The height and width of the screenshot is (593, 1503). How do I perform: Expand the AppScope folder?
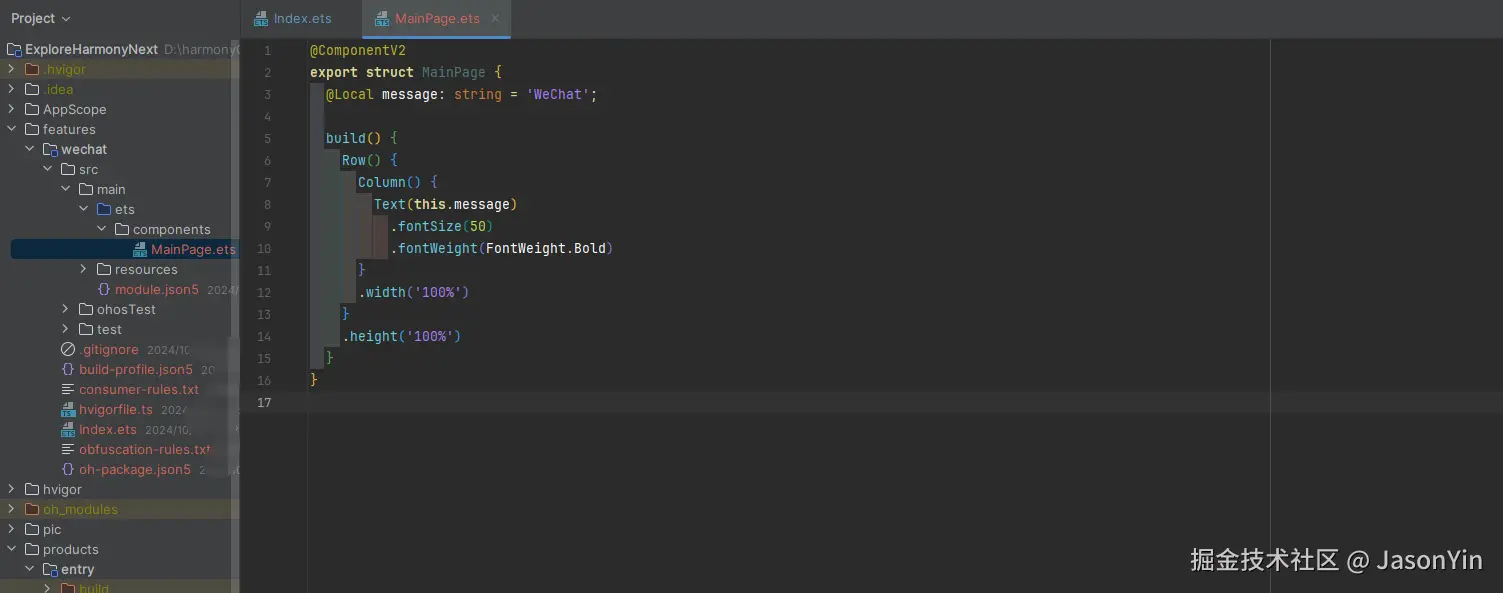coord(11,109)
